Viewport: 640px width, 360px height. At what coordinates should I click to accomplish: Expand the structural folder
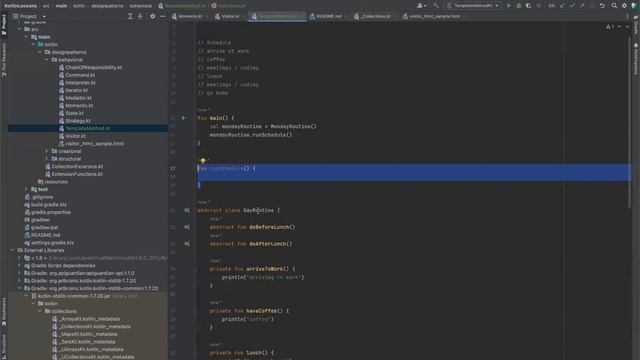47,159
